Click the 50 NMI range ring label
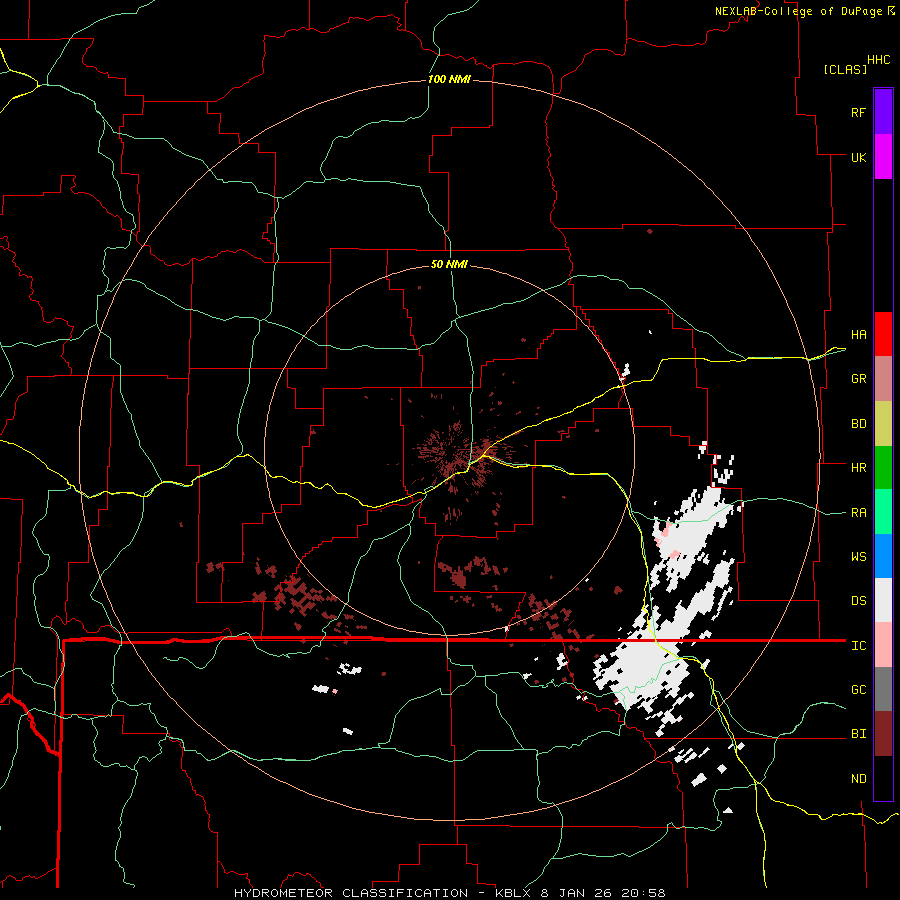 point(449,264)
